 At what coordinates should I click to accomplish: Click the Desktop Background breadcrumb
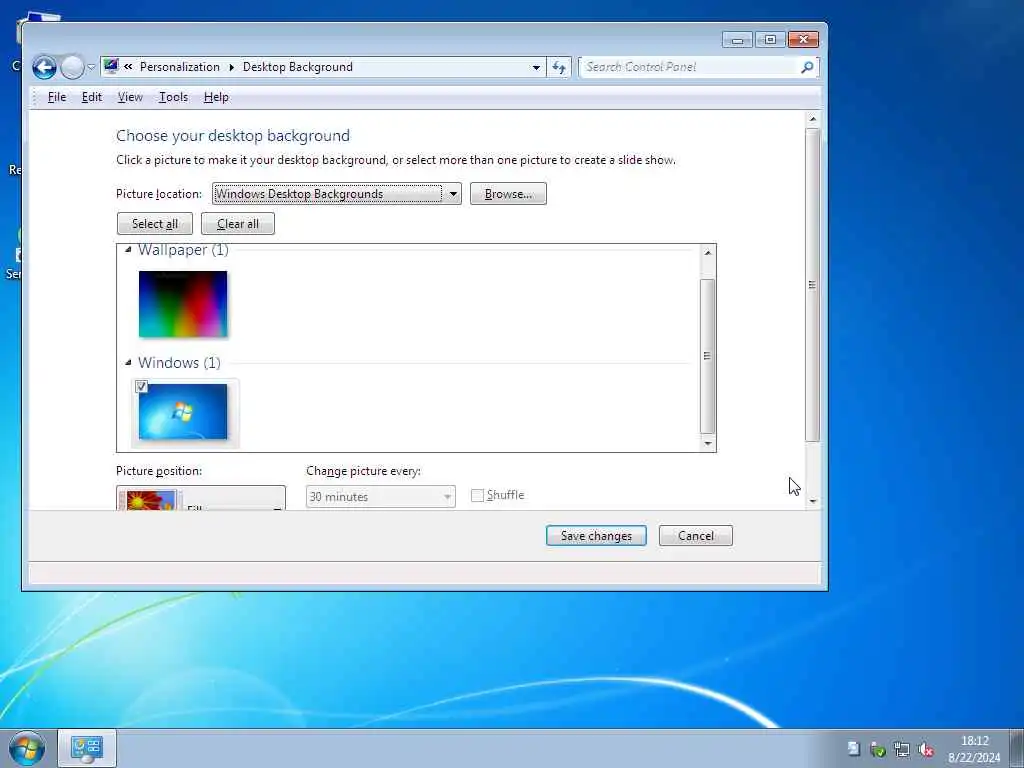pyautogui.click(x=298, y=67)
